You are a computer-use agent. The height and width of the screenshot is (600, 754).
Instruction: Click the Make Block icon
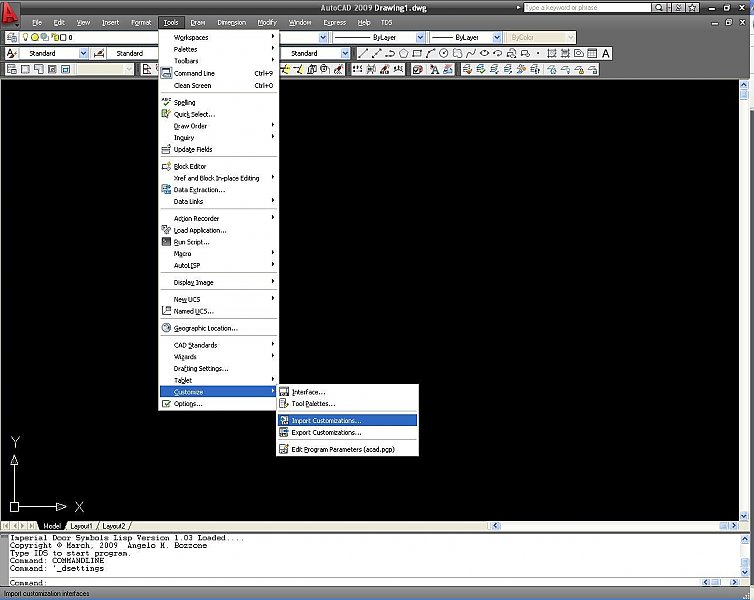tap(525, 53)
